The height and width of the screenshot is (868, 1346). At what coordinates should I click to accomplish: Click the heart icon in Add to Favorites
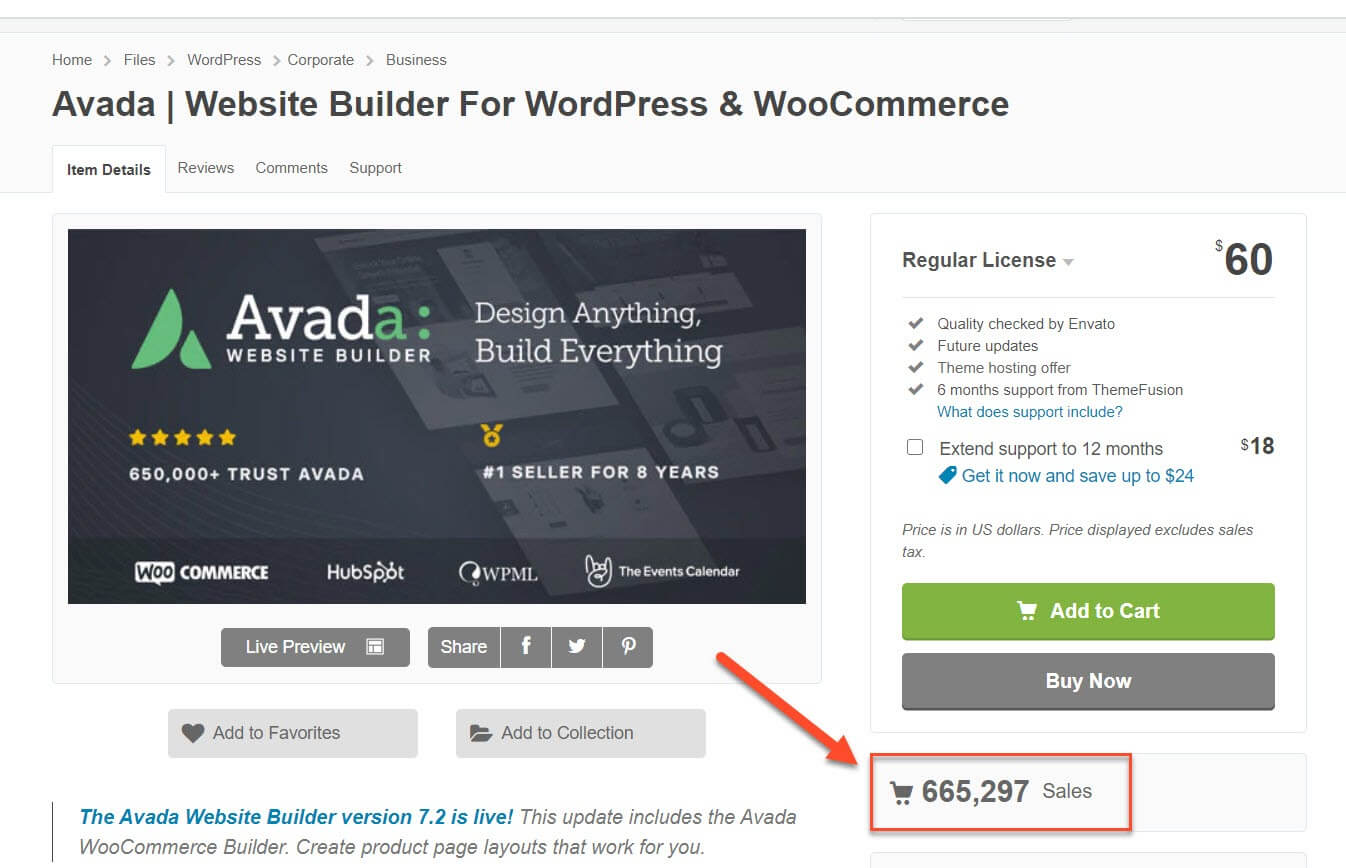[x=193, y=733]
